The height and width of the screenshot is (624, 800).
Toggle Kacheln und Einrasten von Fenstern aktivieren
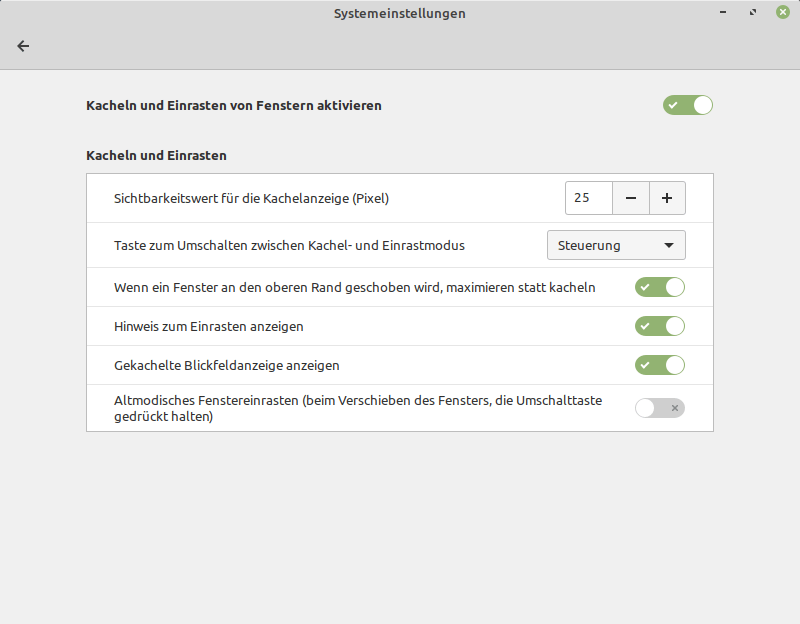[x=687, y=105]
